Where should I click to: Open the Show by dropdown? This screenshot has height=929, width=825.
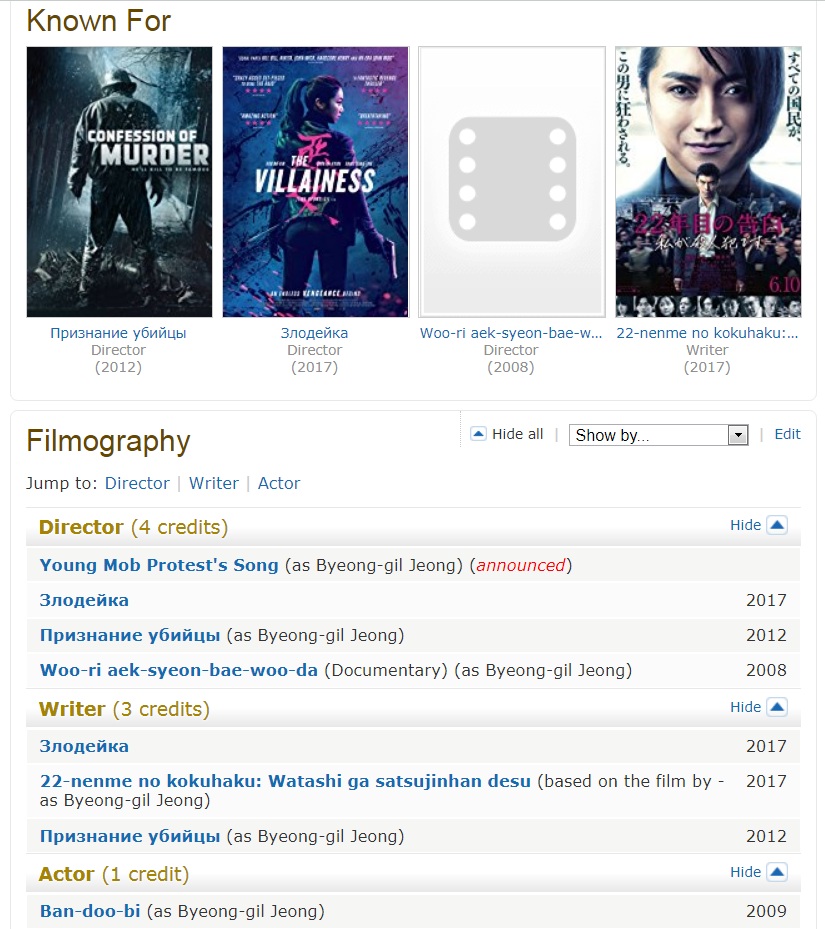point(658,435)
